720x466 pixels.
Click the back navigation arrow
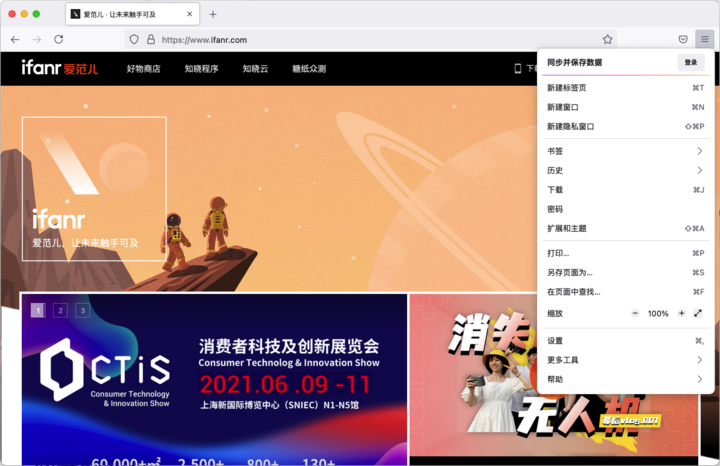tap(15, 39)
